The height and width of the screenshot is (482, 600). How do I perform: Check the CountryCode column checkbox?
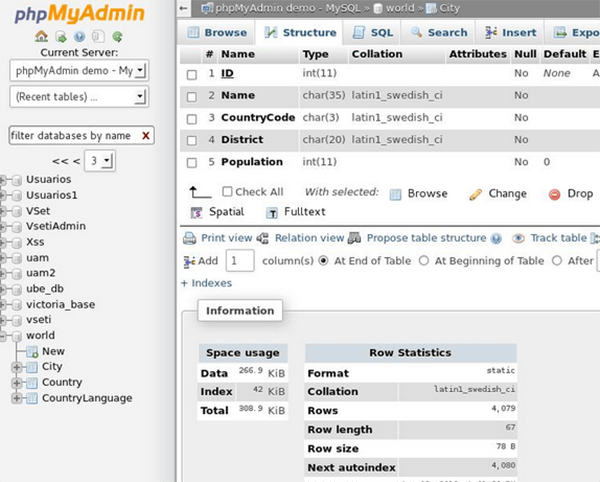pyautogui.click(x=192, y=119)
